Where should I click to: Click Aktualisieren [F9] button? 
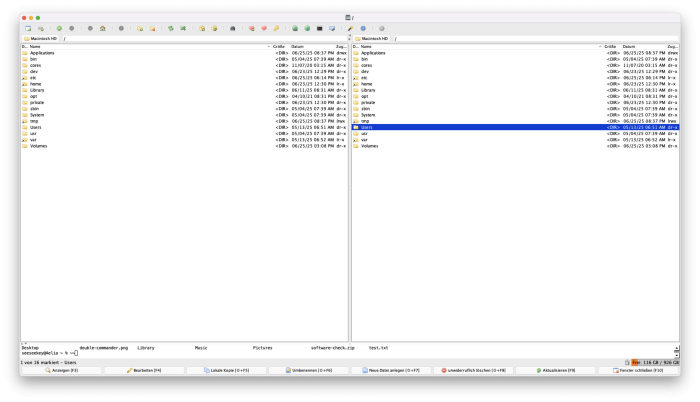point(556,370)
